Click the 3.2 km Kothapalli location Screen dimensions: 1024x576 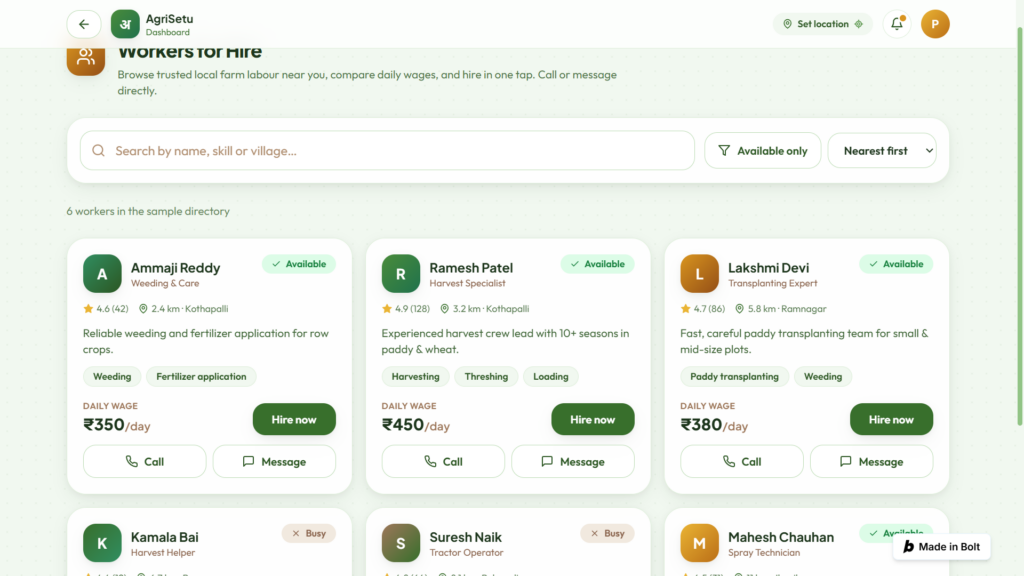click(484, 309)
